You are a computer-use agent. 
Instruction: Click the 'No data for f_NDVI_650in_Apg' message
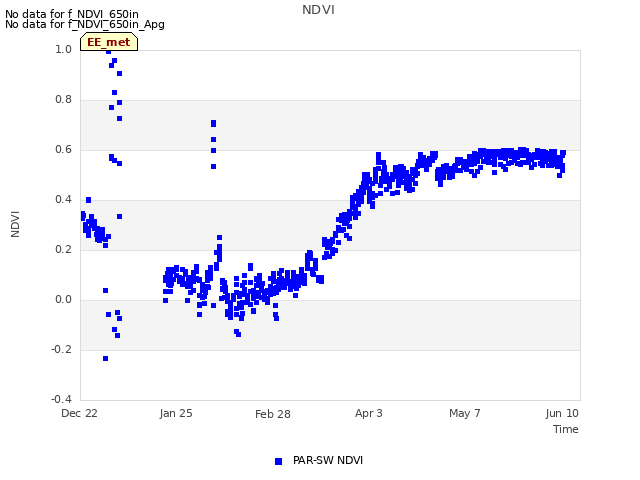point(85,24)
